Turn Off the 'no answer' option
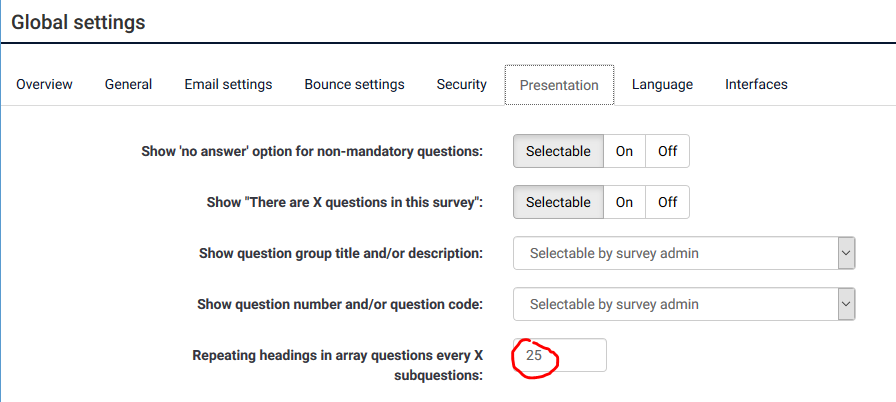 pyautogui.click(x=667, y=151)
